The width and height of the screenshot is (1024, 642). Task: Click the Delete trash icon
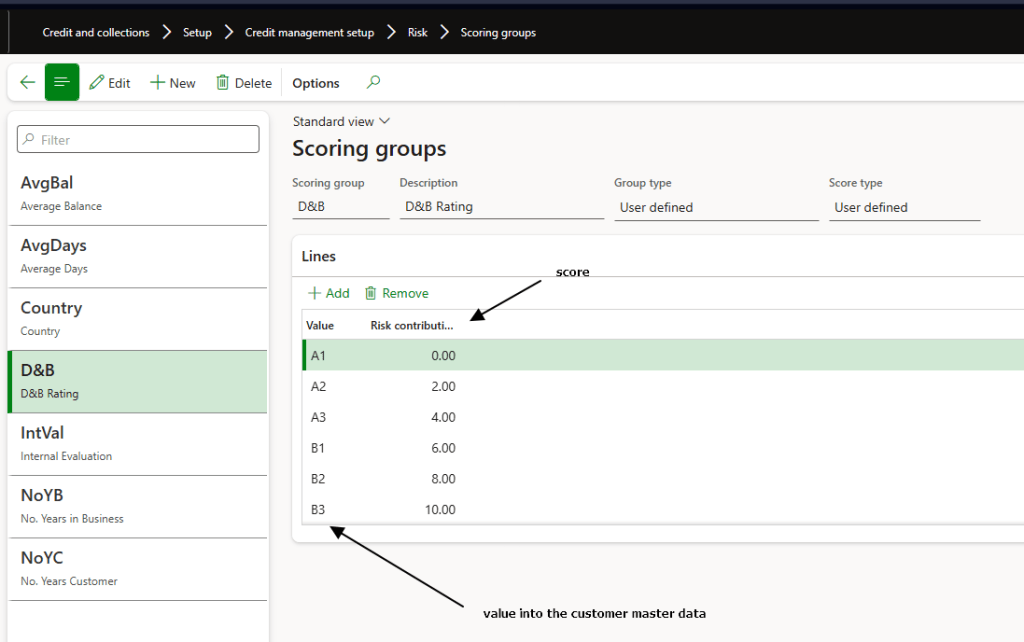[x=223, y=83]
